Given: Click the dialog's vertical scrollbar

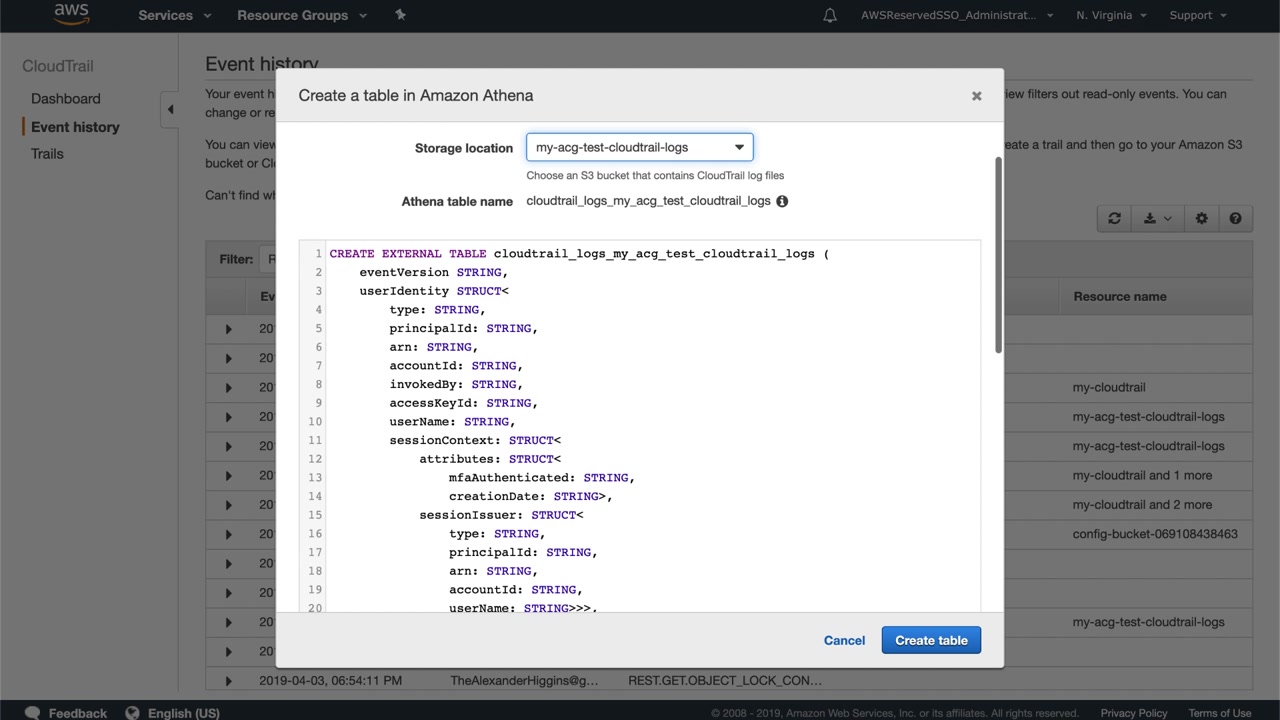Looking at the screenshot, I should tap(997, 255).
